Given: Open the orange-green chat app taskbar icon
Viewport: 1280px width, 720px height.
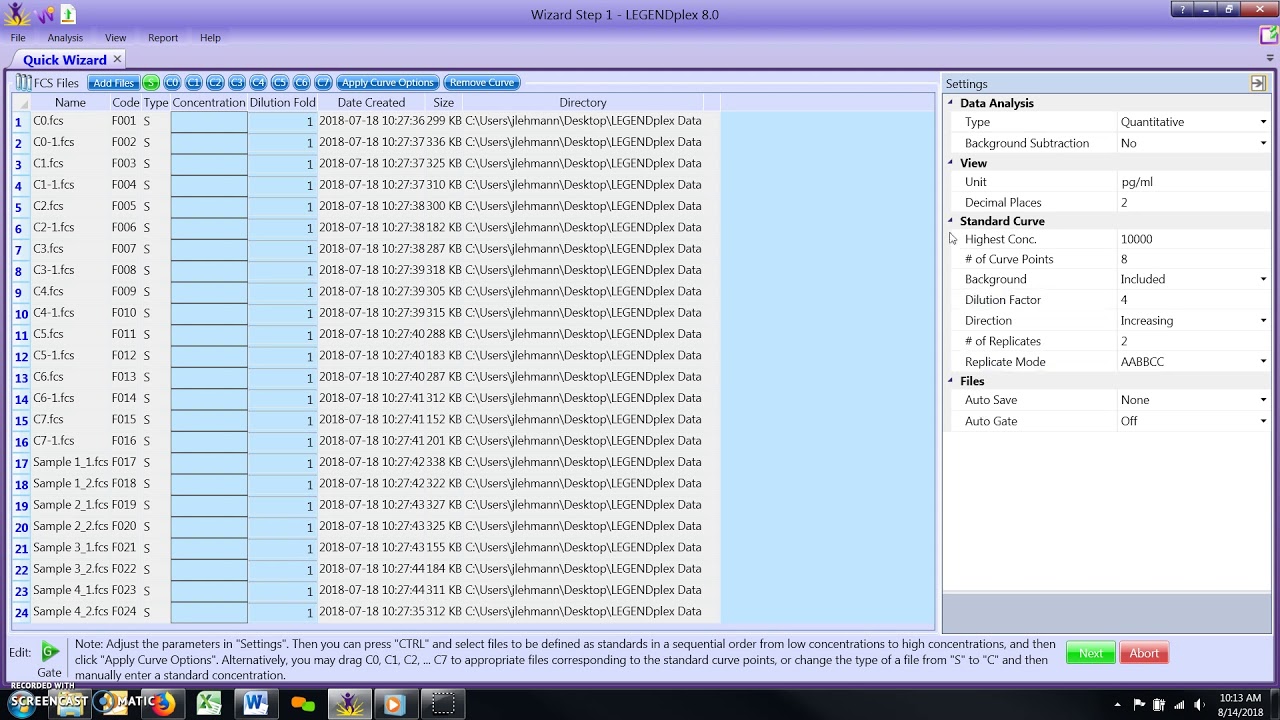Looking at the screenshot, I should click(x=303, y=704).
